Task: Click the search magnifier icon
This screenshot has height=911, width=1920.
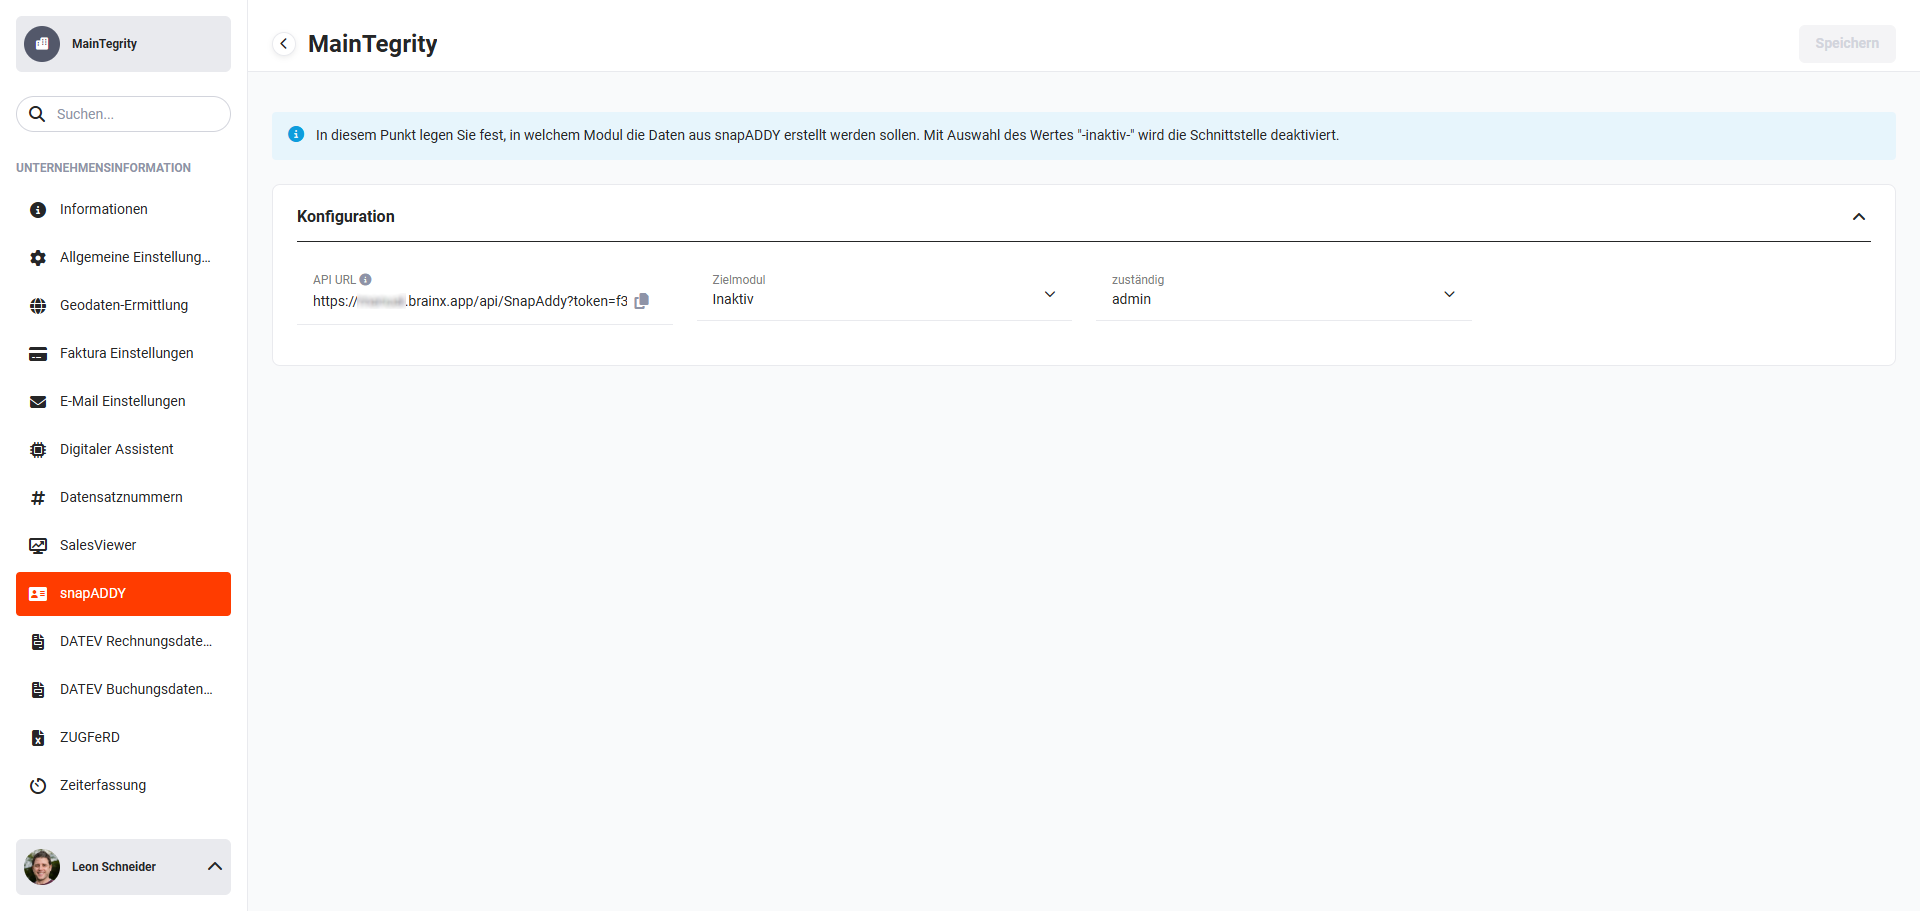Action: (37, 114)
